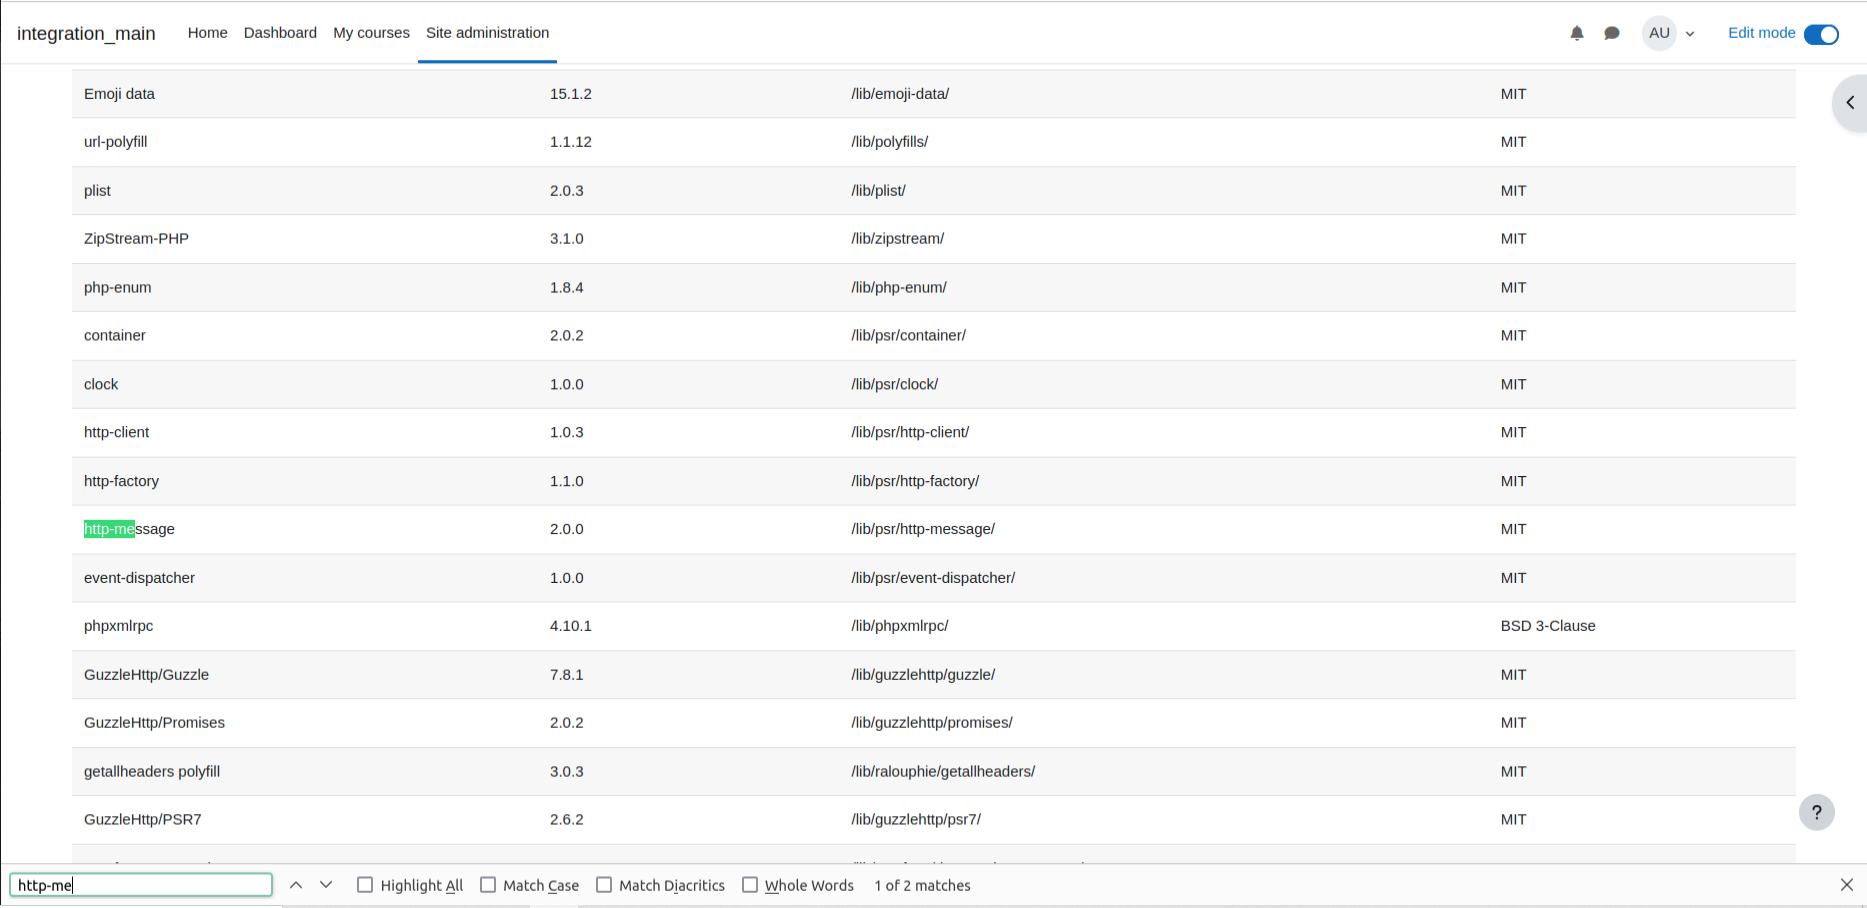
Task: Click the 4.10.1 version cell
Action: (x=571, y=627)
